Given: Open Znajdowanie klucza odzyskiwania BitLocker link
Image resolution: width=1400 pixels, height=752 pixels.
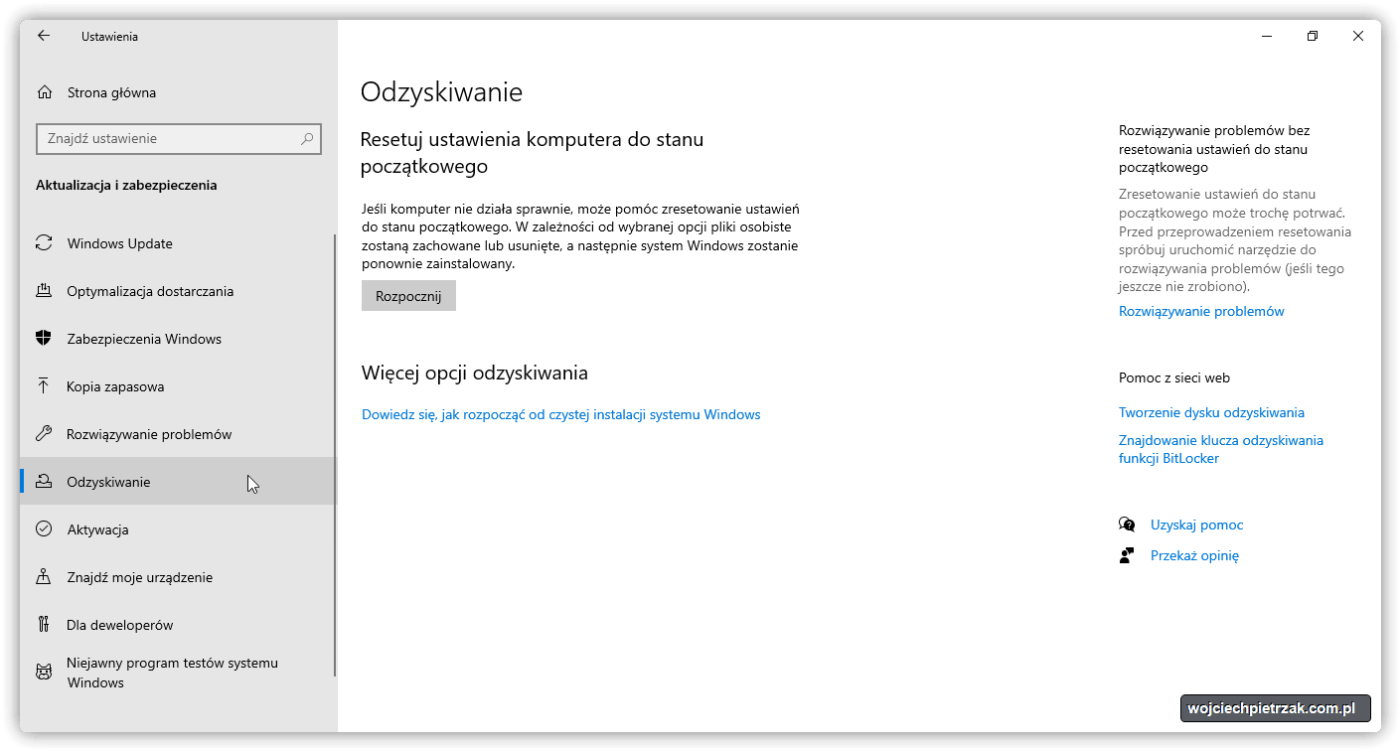Looking at the screenshot, I should click(1221, 449).
